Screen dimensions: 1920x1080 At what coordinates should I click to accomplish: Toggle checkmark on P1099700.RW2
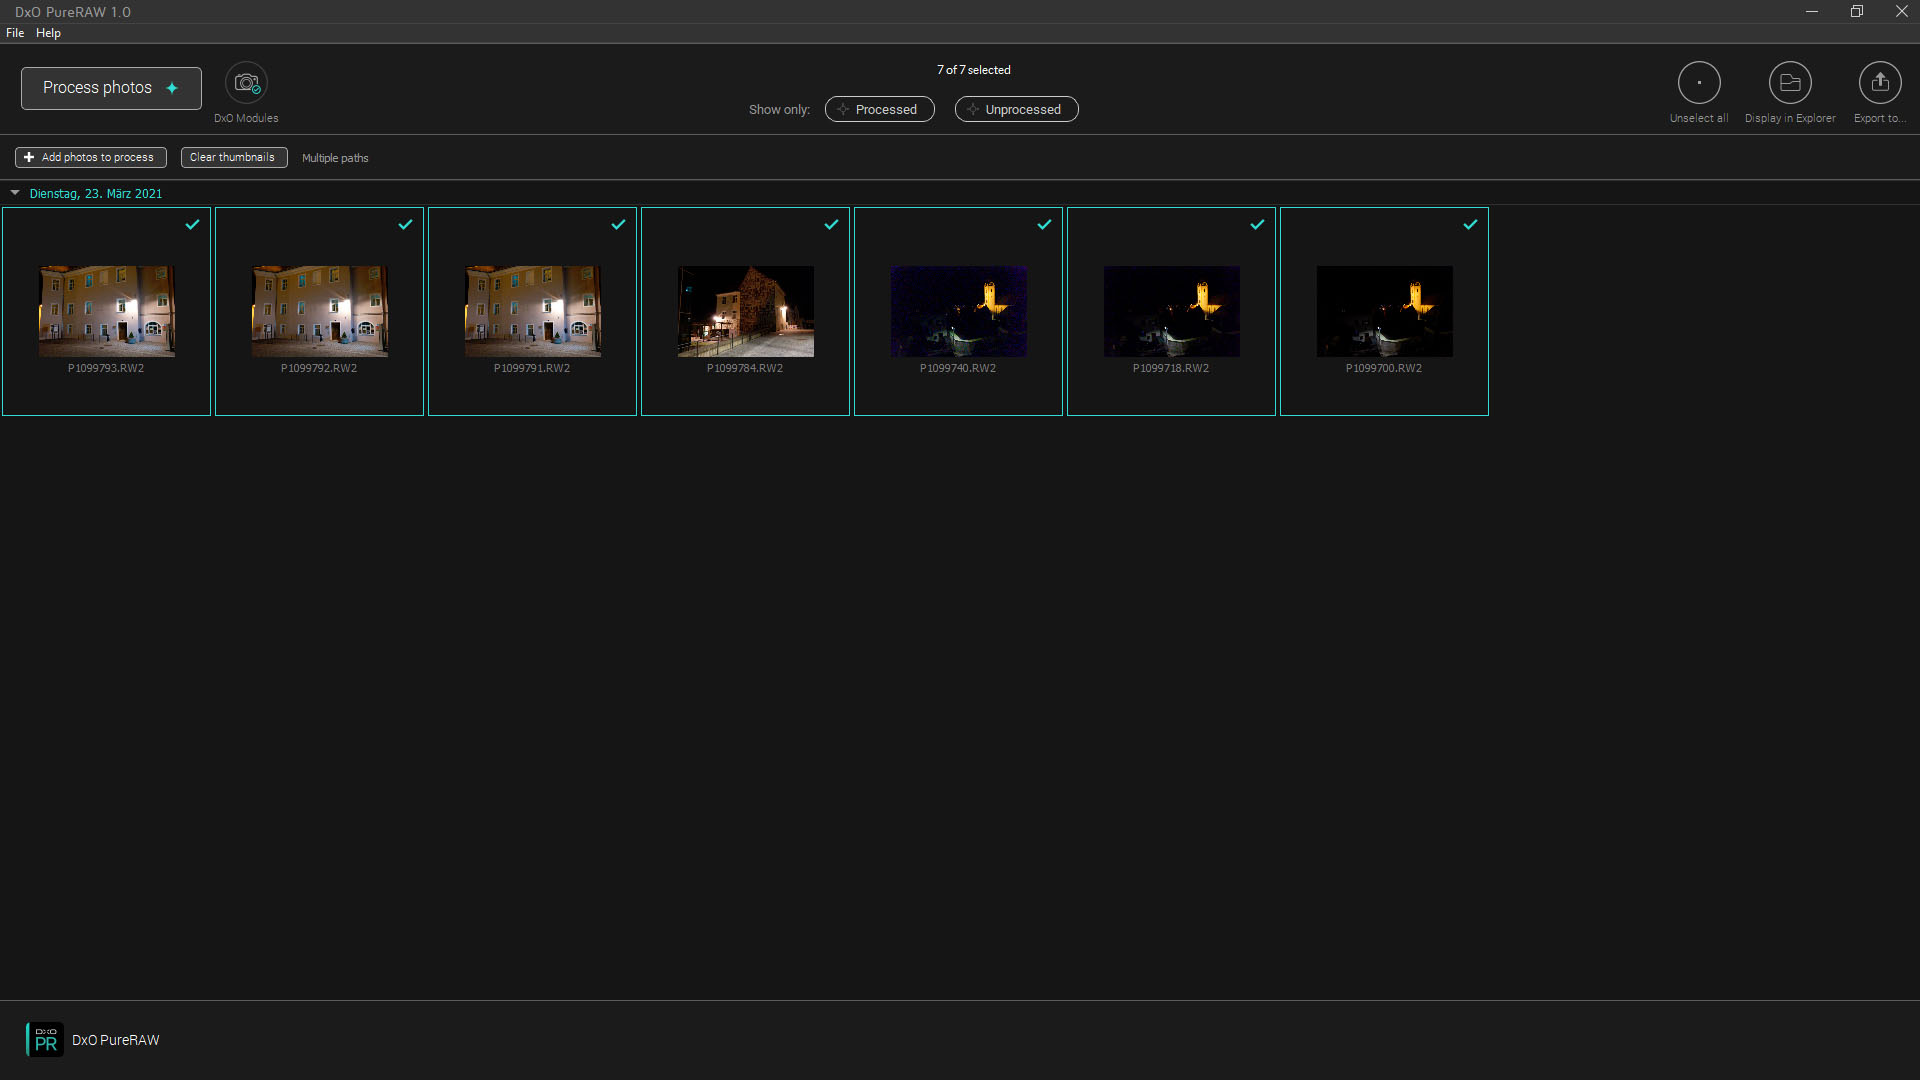1470,225
